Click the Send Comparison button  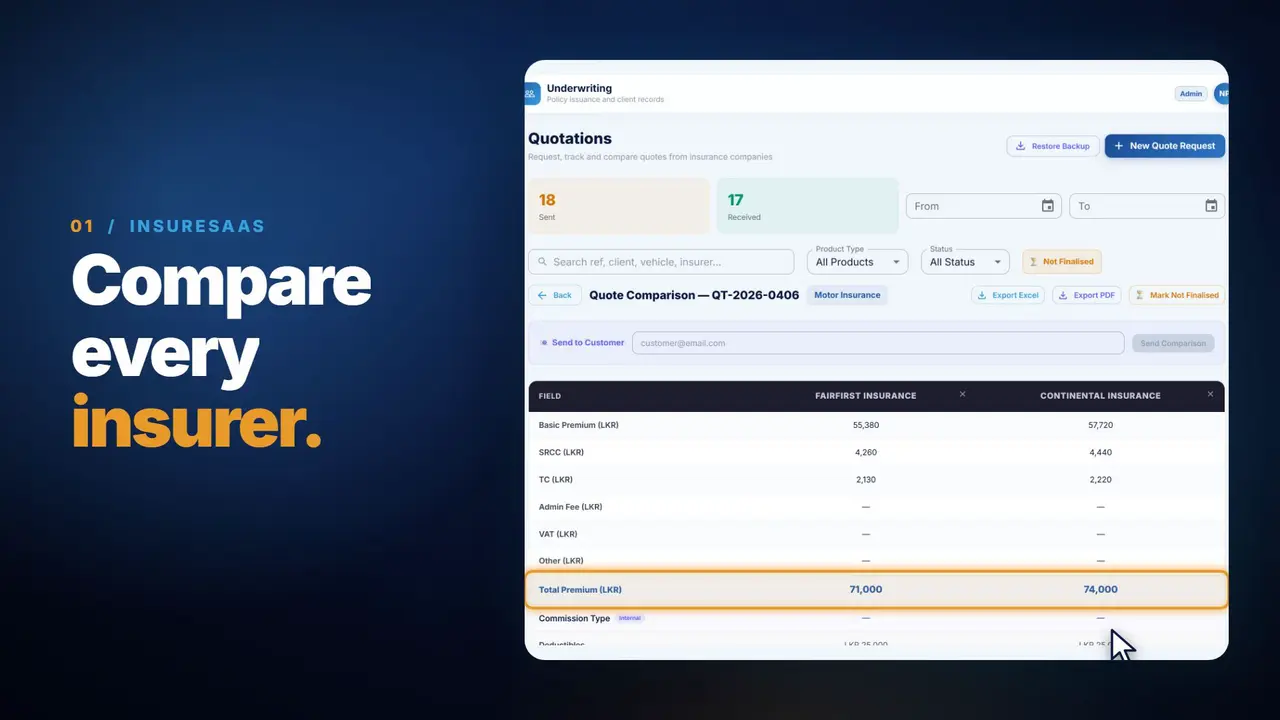[x=1173, y=343]
